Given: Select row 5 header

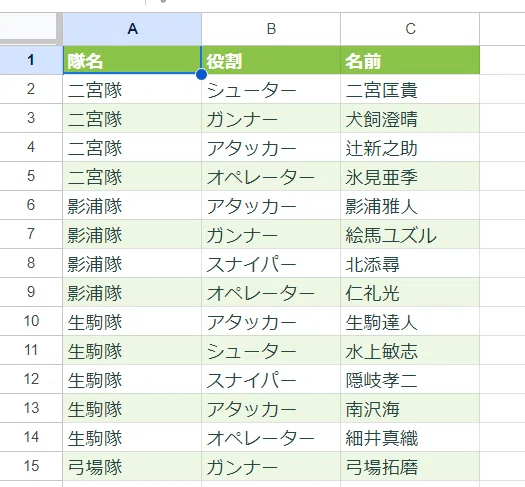Looking at the screenshot, I should pos(31,176).
